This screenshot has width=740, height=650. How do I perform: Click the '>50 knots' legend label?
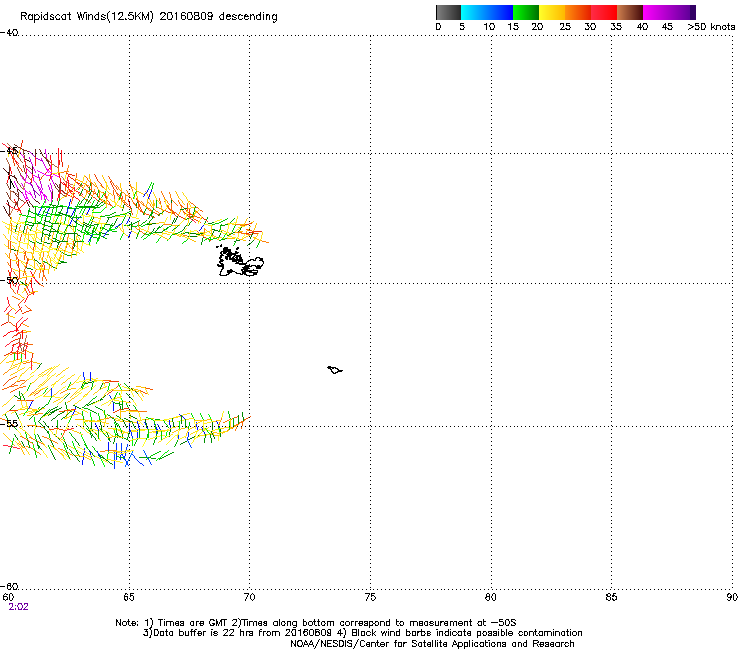711,27
